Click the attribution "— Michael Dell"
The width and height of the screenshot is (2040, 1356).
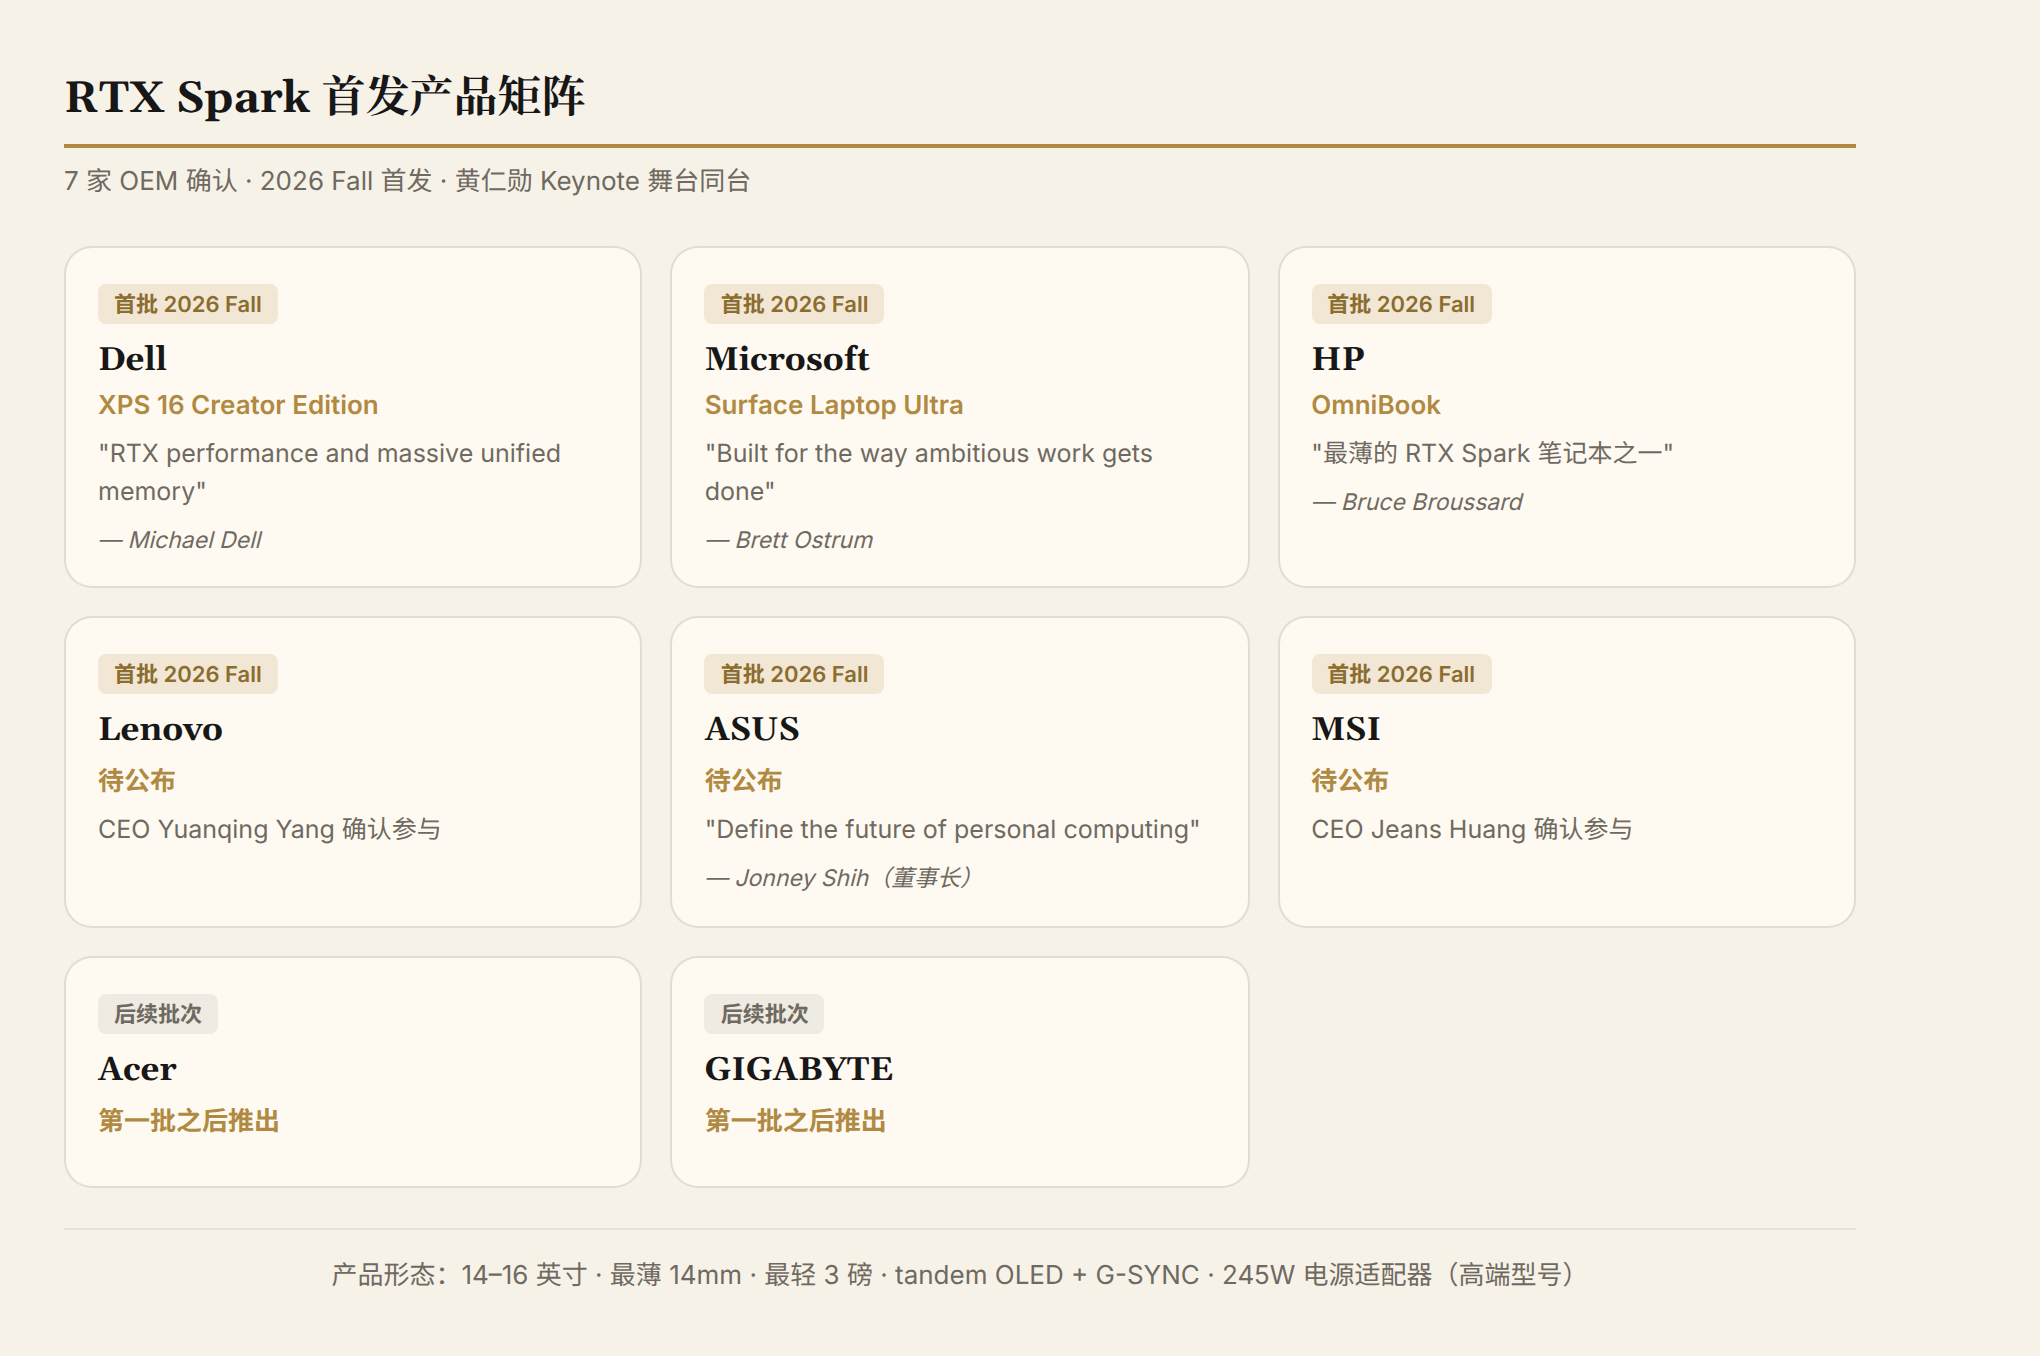(180, 540)
